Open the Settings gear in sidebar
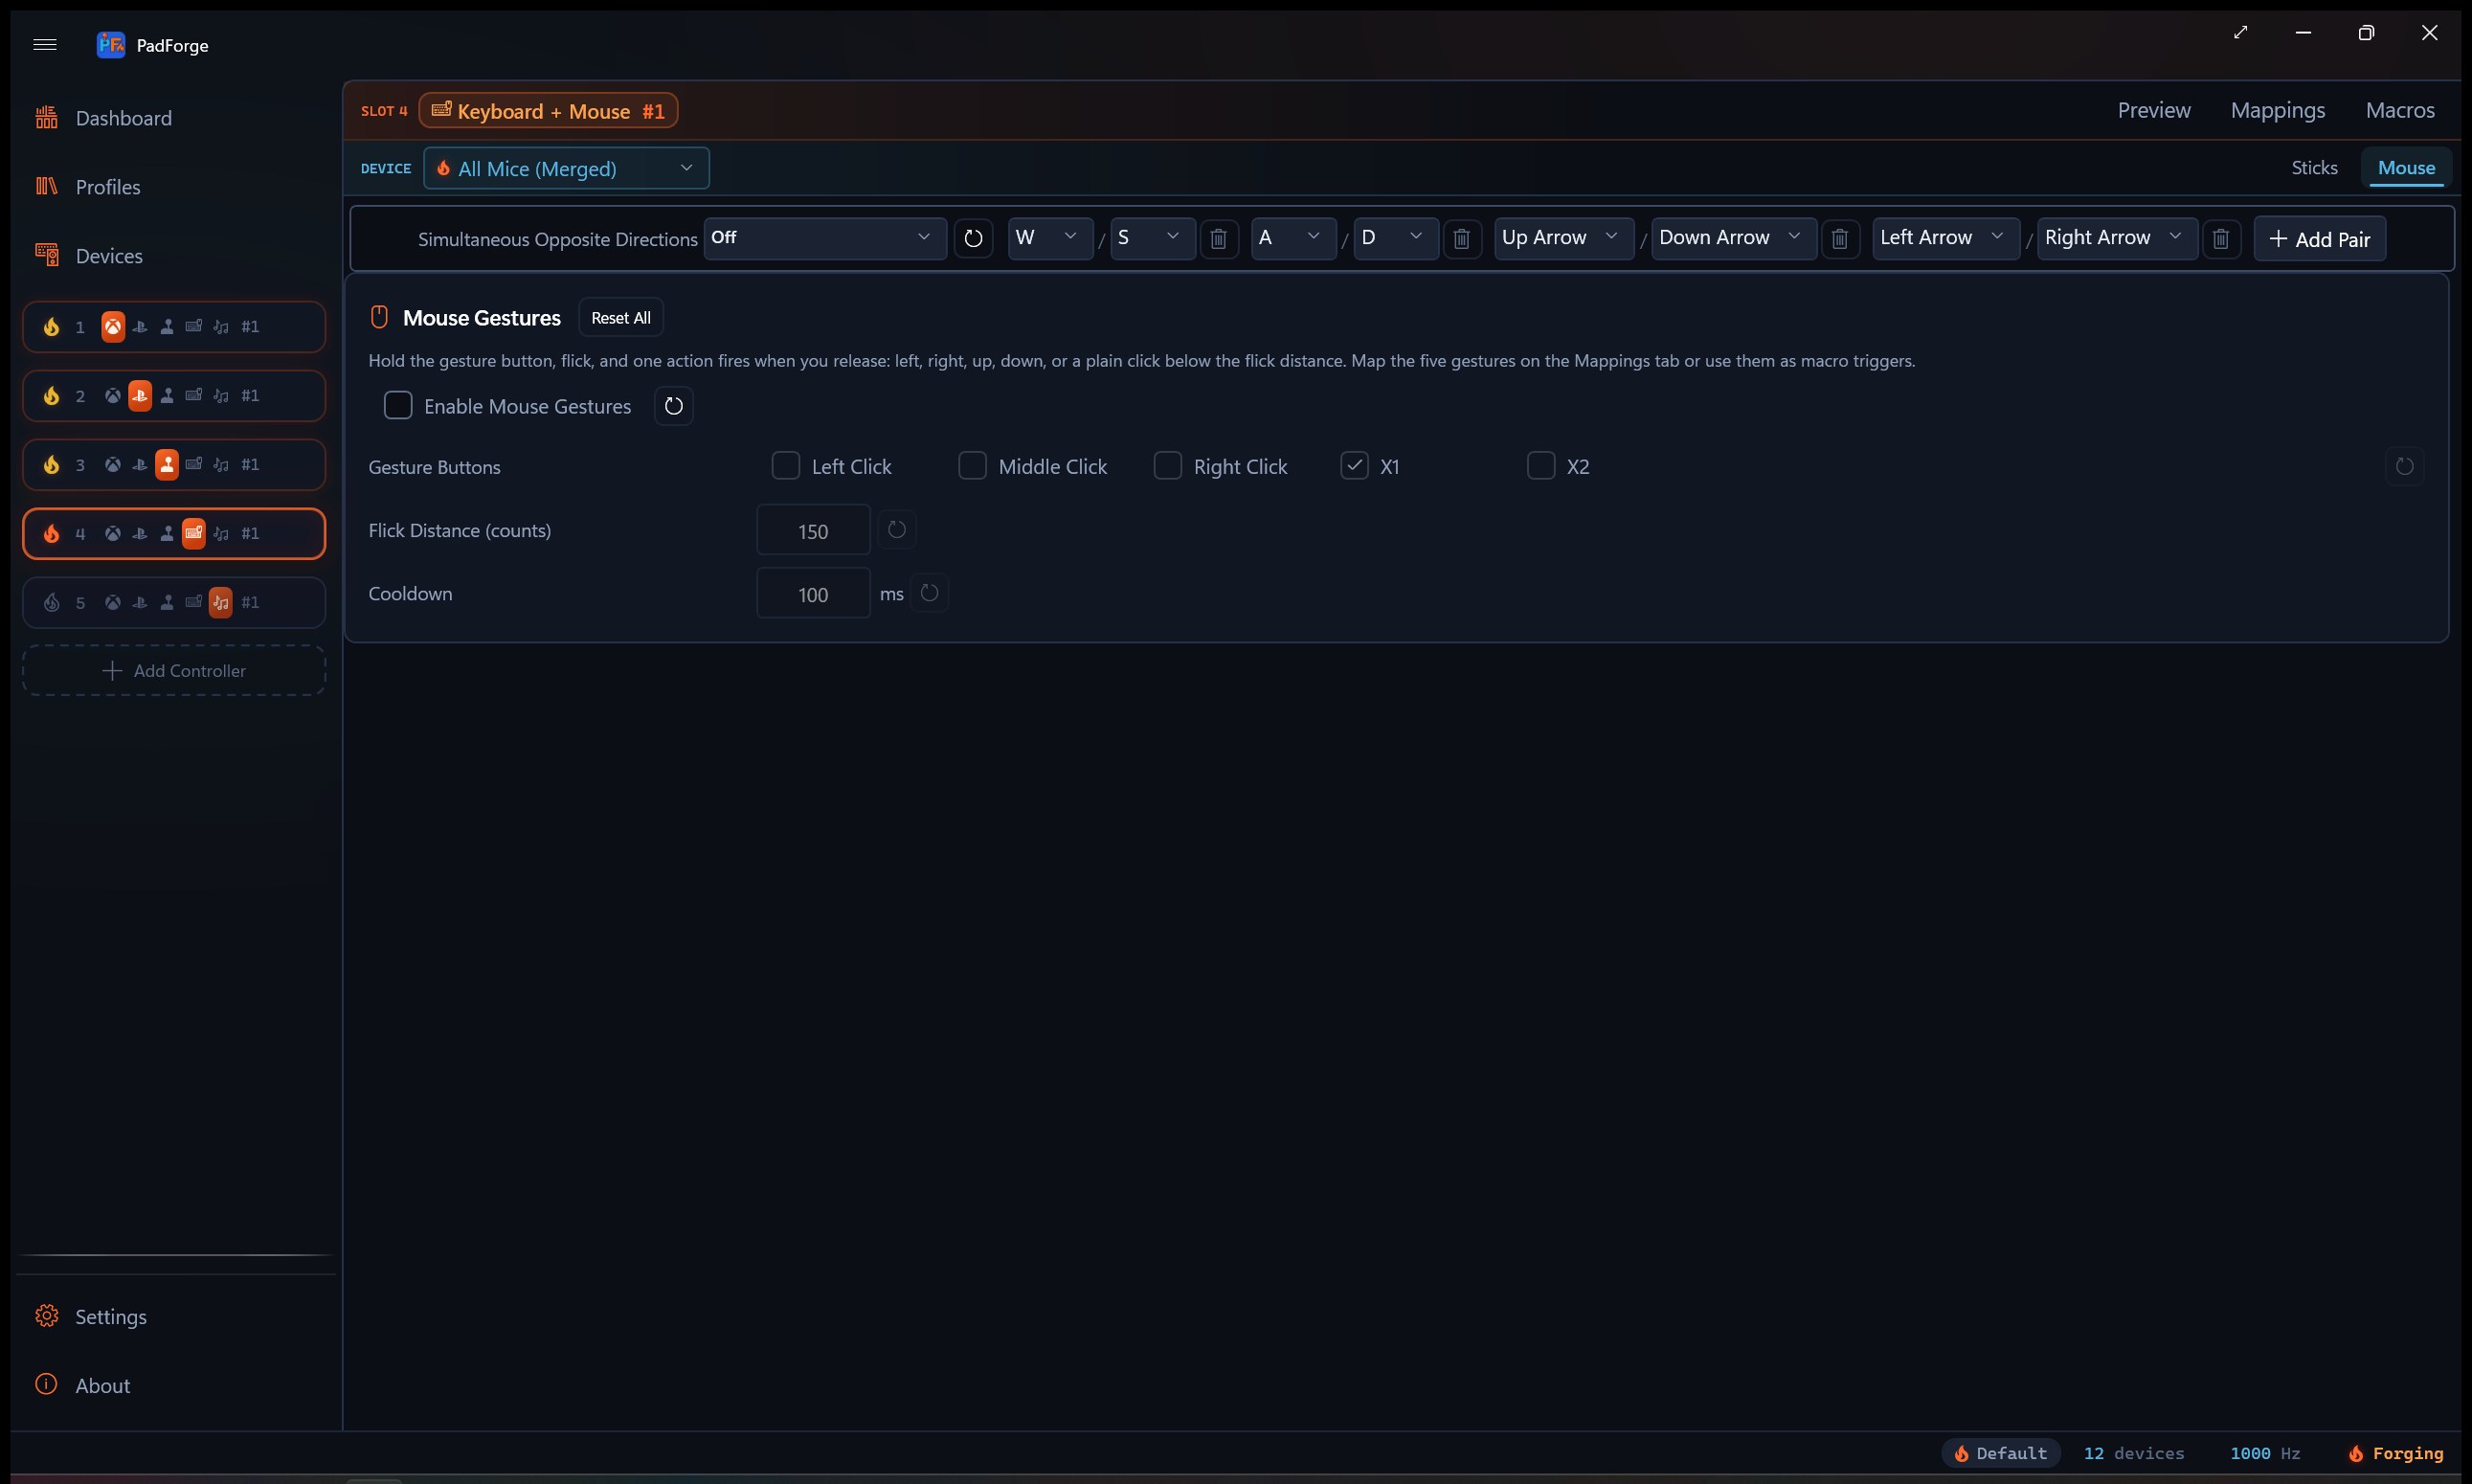 (x=47, y=1316)
